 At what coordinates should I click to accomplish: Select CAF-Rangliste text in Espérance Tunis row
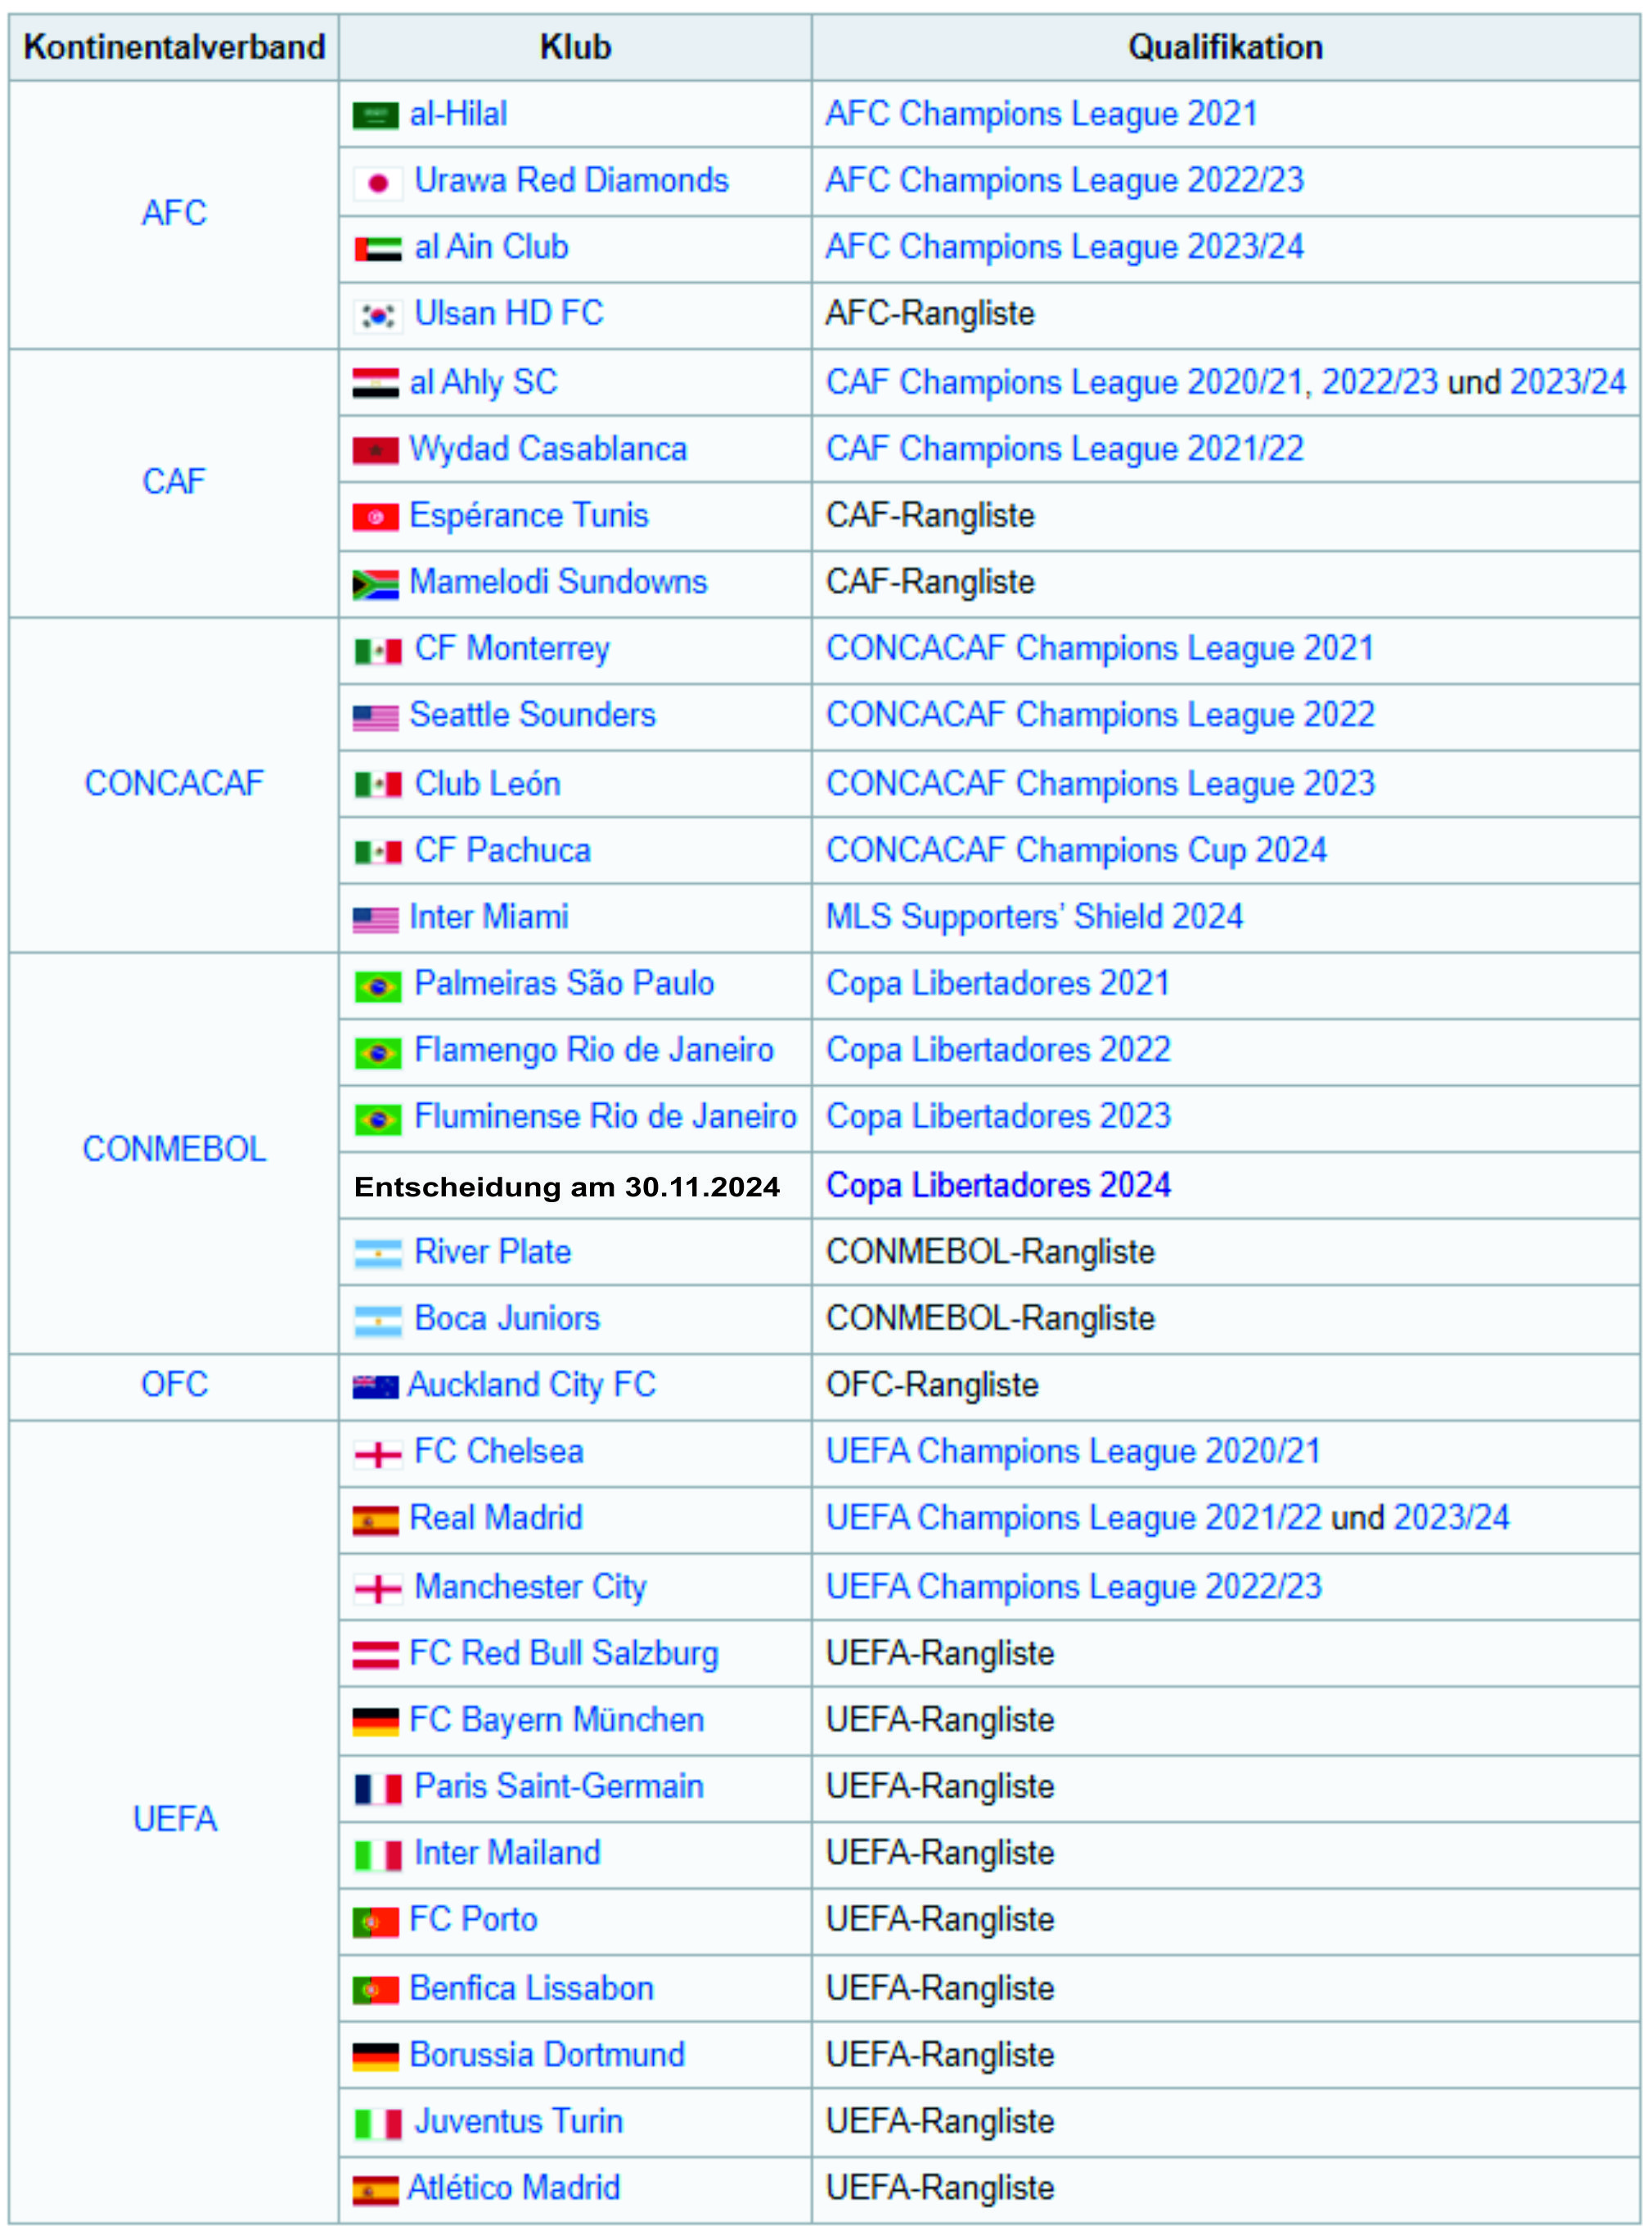tap(930, 516)
